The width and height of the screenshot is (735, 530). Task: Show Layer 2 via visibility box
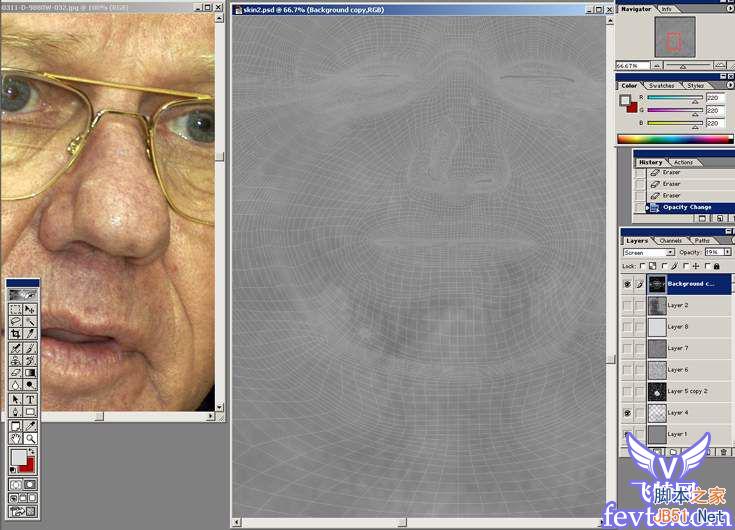click(627, 306)
